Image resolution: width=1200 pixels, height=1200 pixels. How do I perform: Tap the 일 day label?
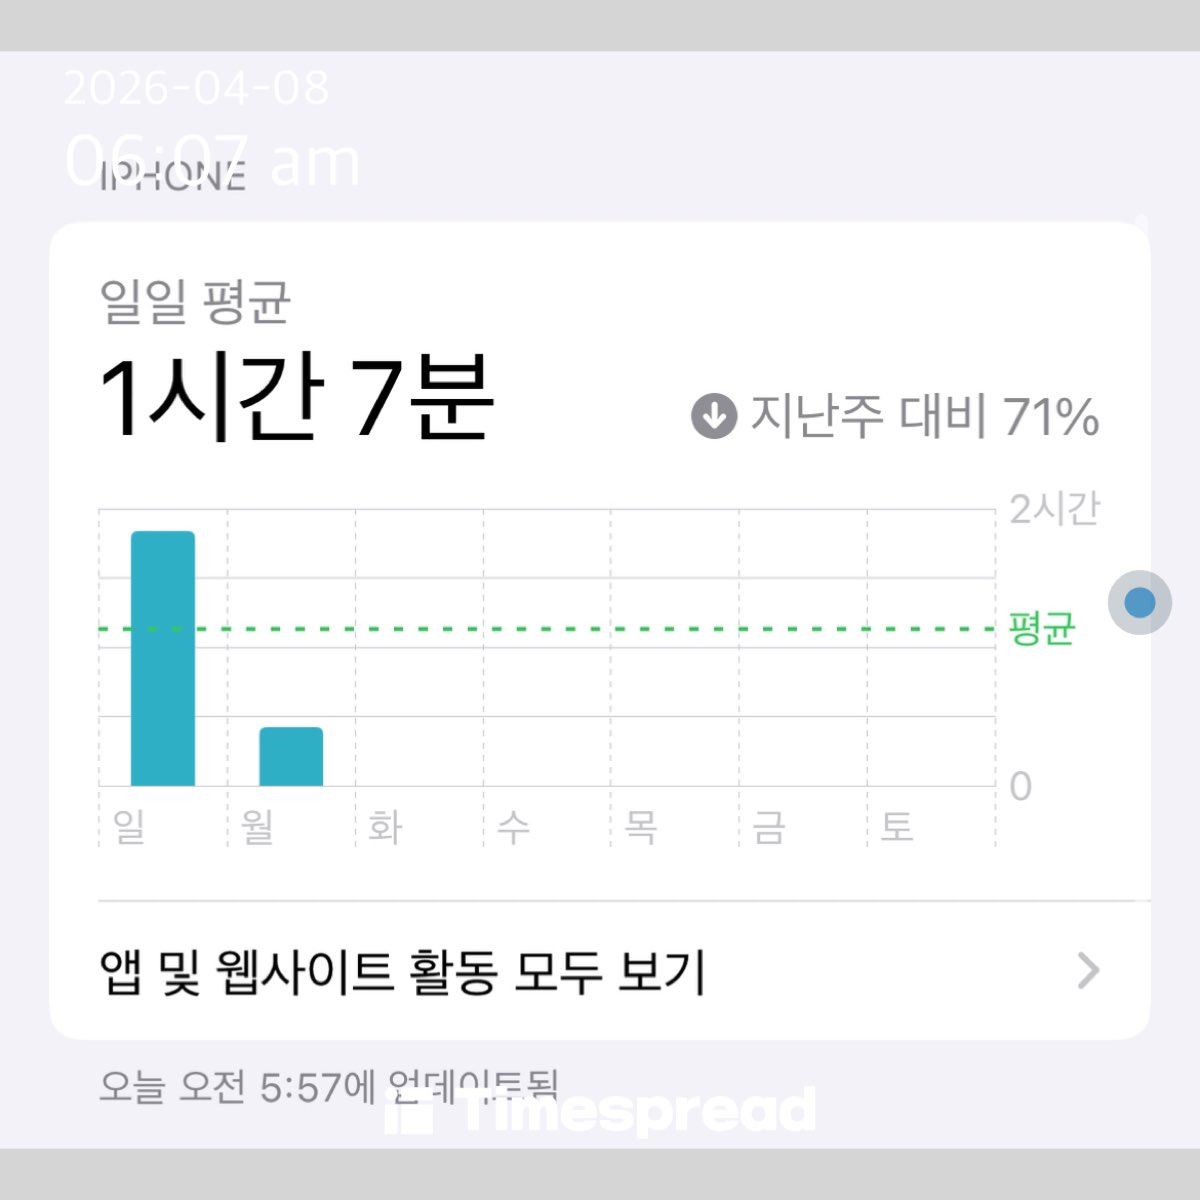[x=130, y=826]
